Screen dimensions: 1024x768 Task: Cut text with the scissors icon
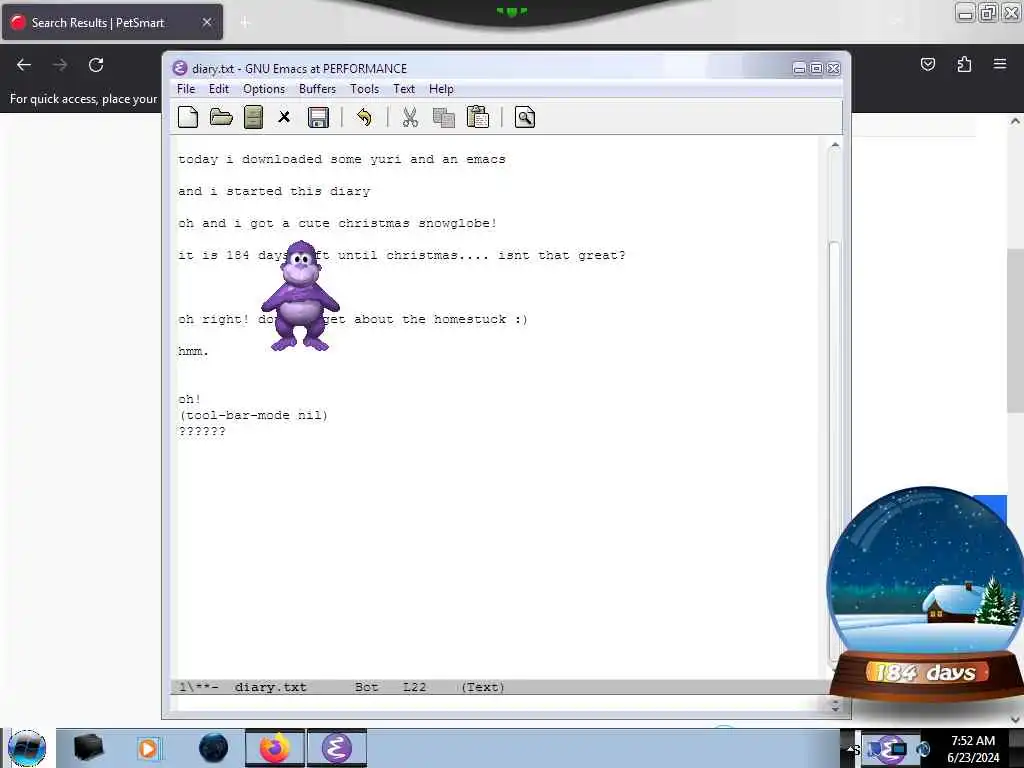point(410,118)
